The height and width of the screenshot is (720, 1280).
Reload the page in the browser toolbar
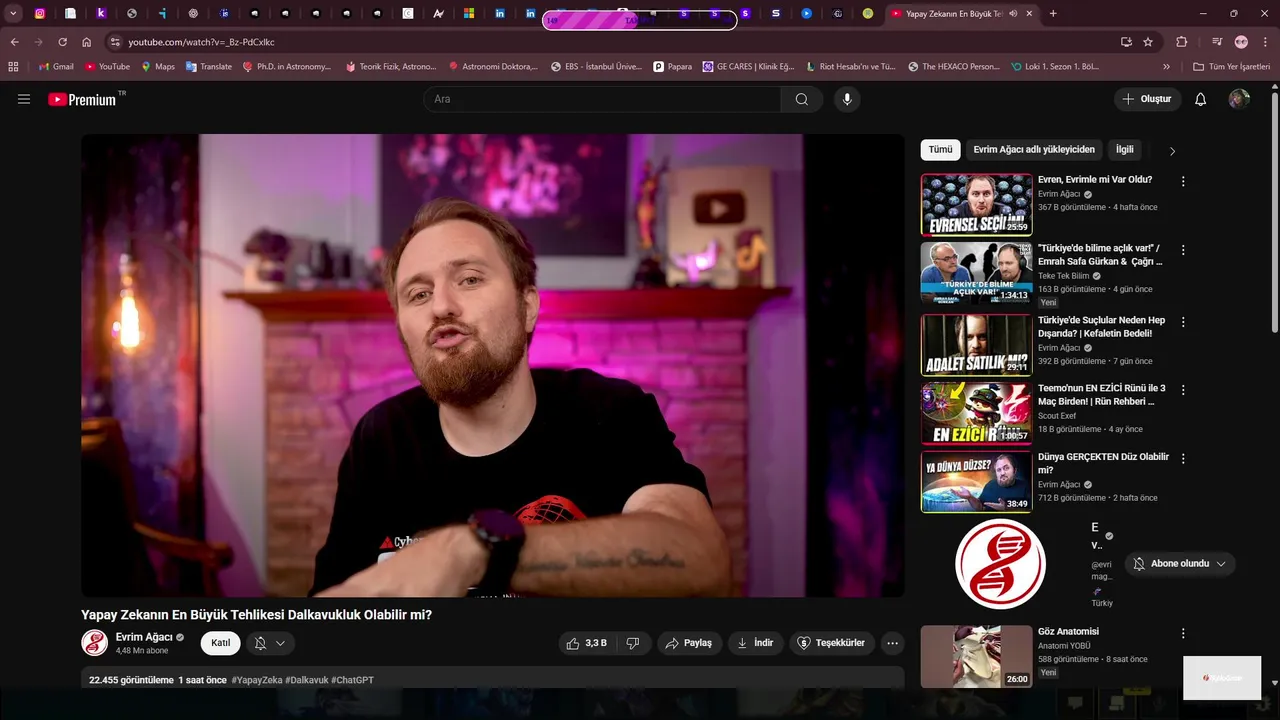[62, 42]
